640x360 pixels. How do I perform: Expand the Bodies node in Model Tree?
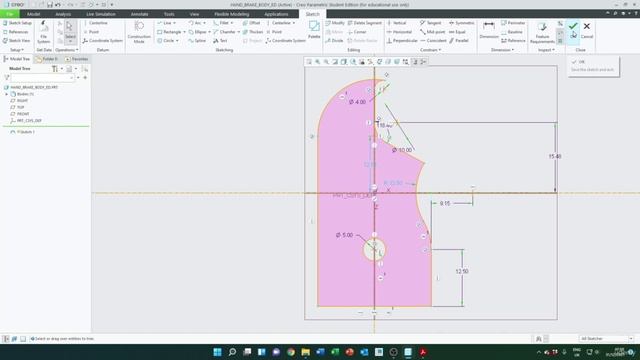pos(7,94)
